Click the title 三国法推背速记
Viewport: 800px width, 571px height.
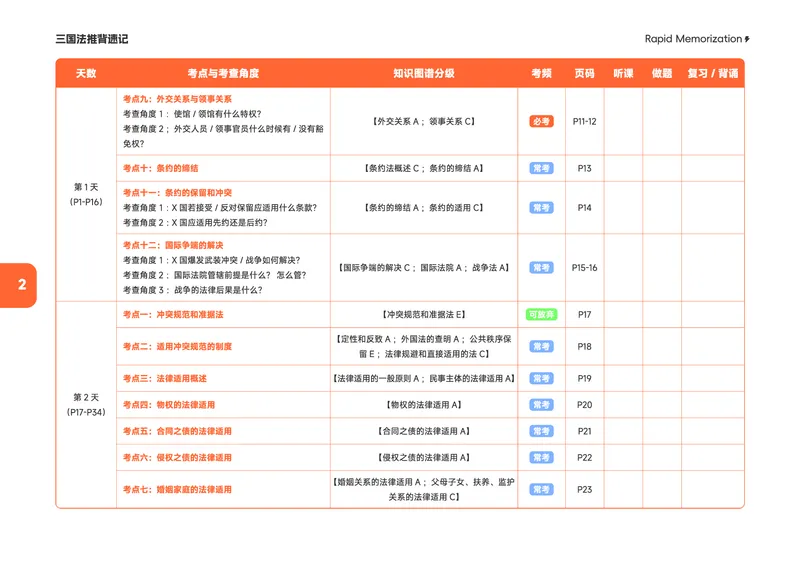(92, 39)
